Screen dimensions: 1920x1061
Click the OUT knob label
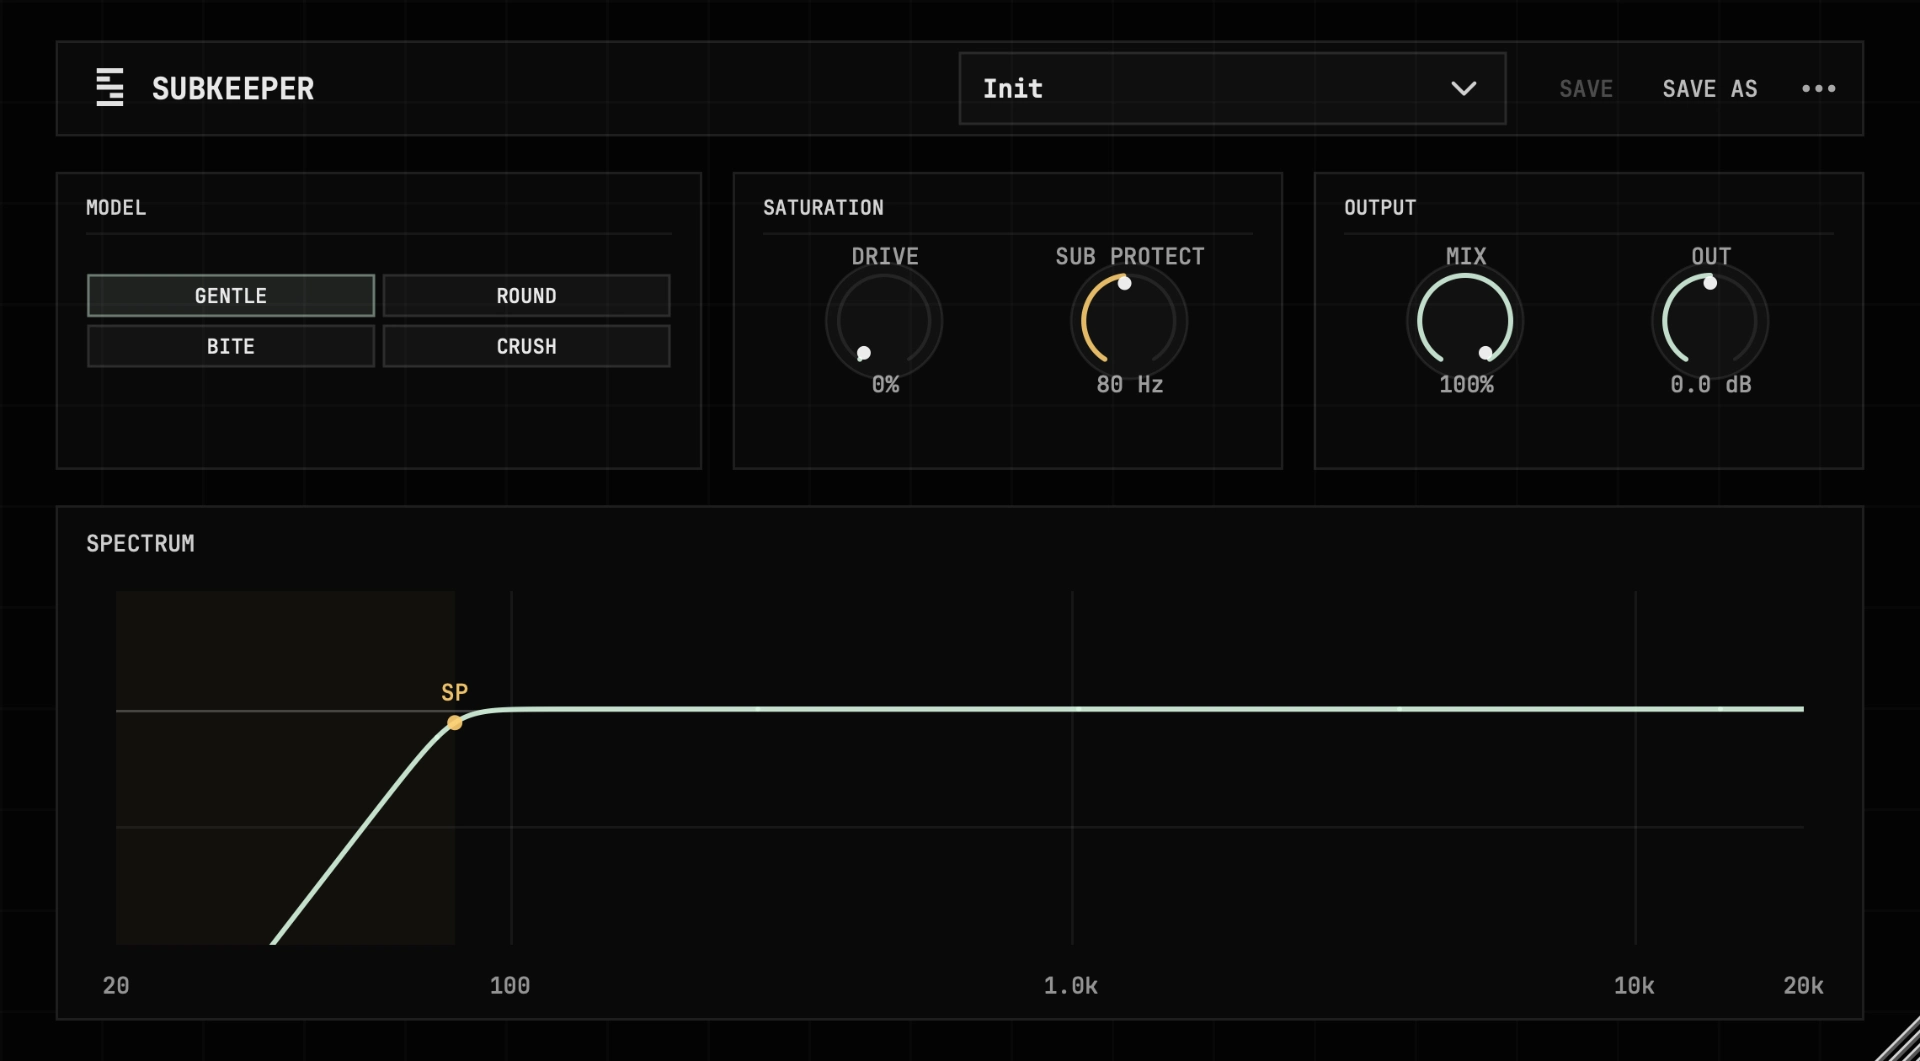tap(1711, 257)
